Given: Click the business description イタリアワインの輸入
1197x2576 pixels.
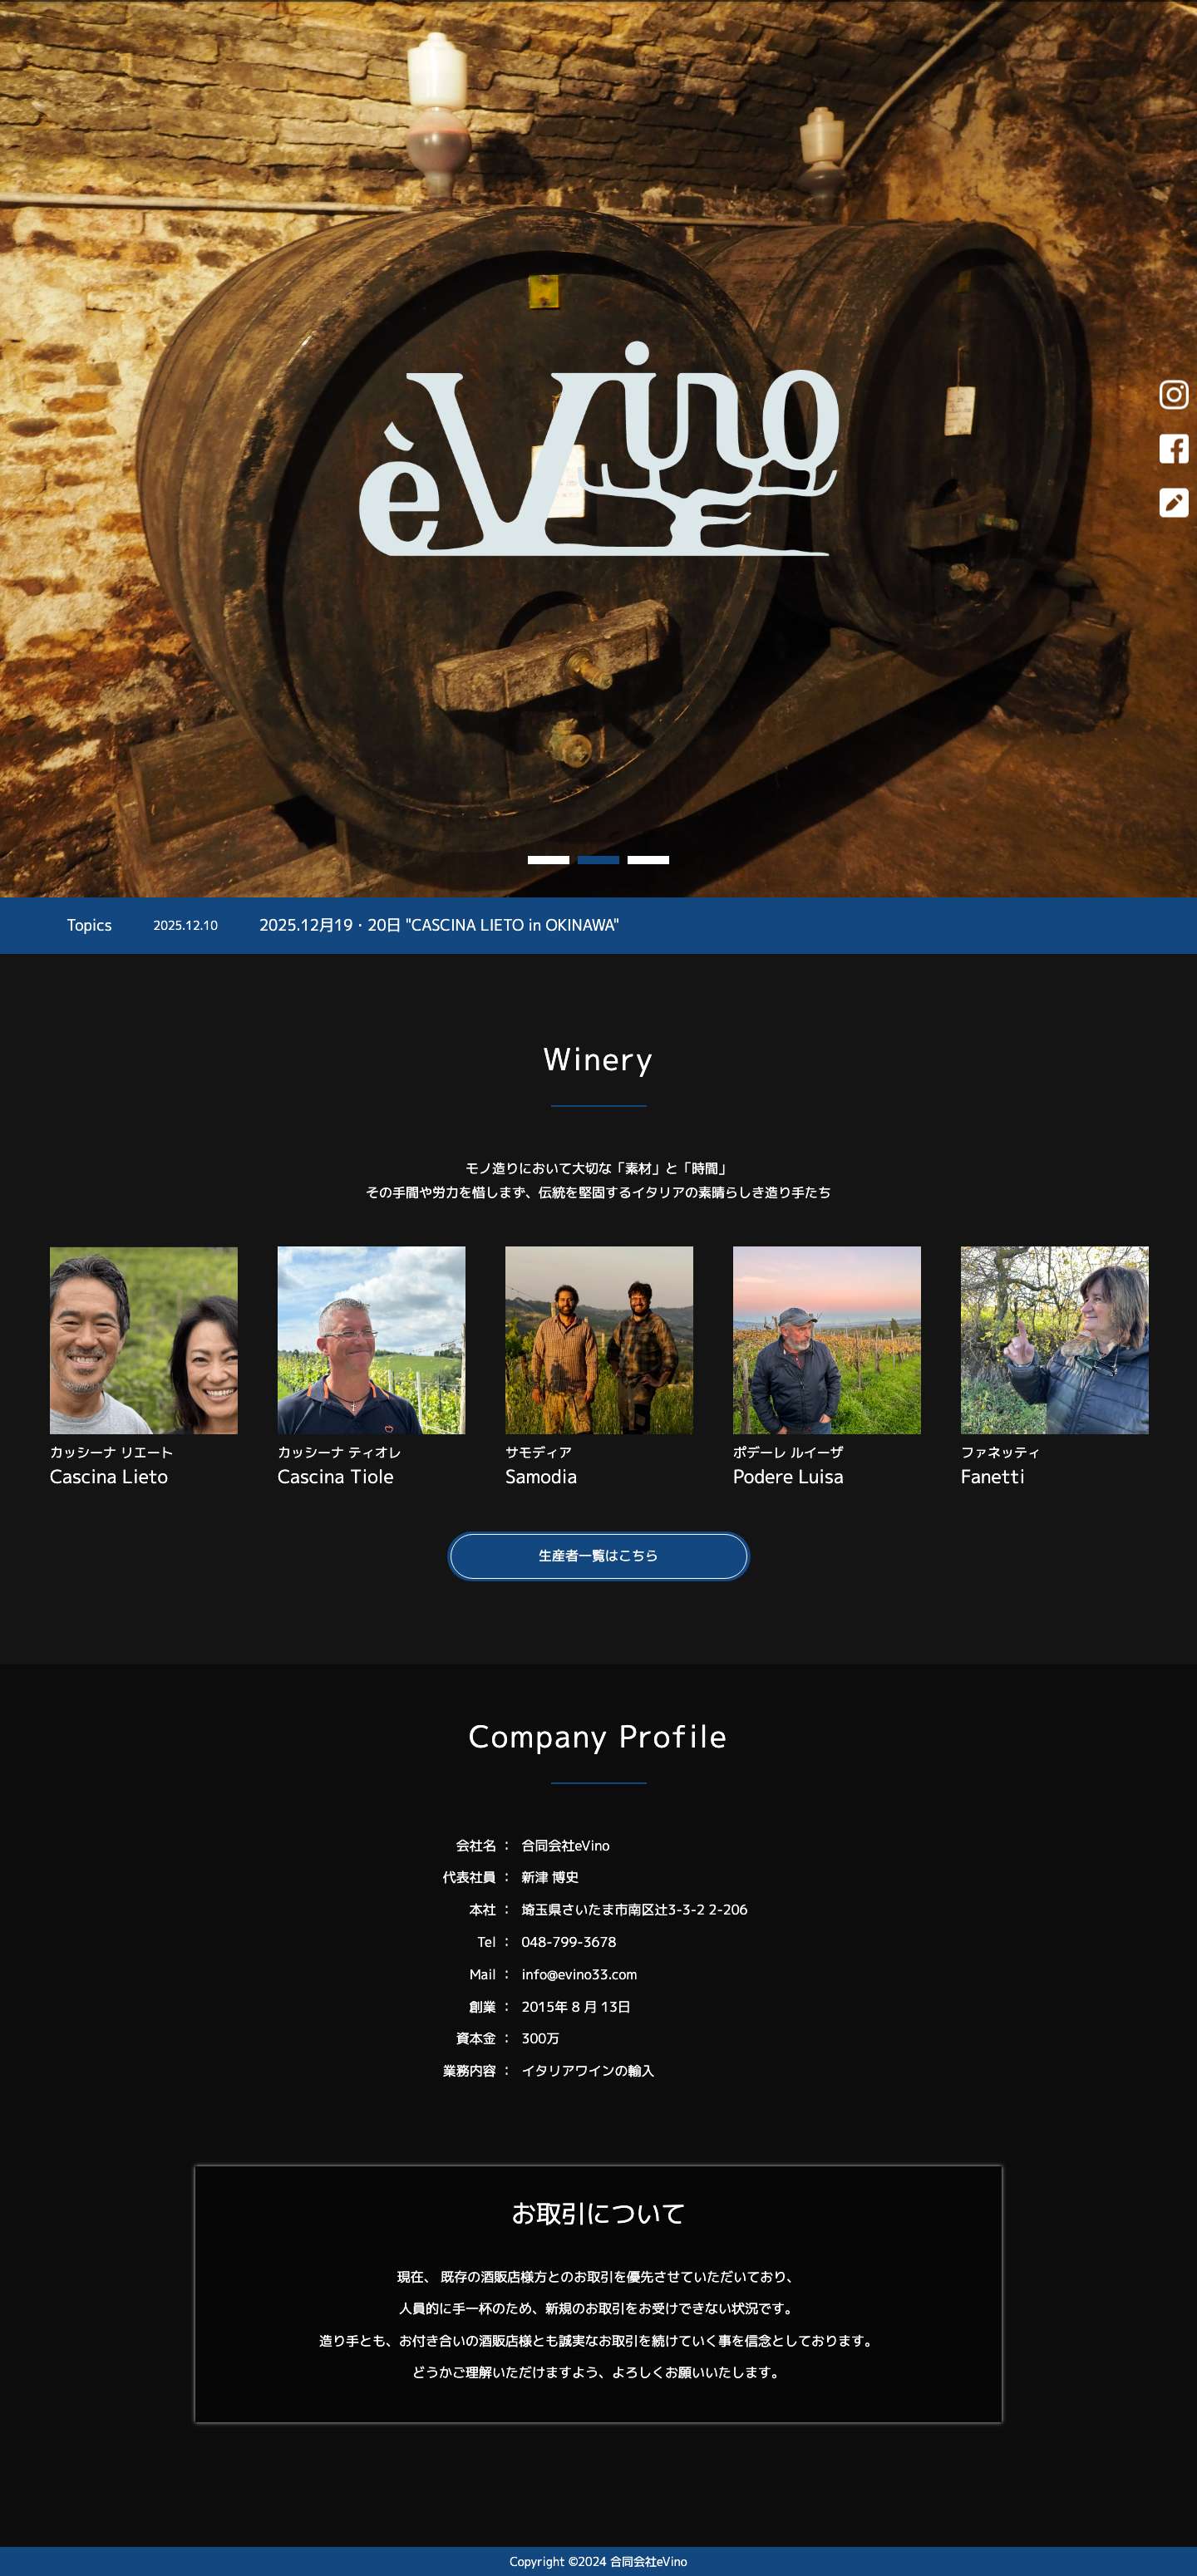Looking at the screenshot, I should (587, 2071).
